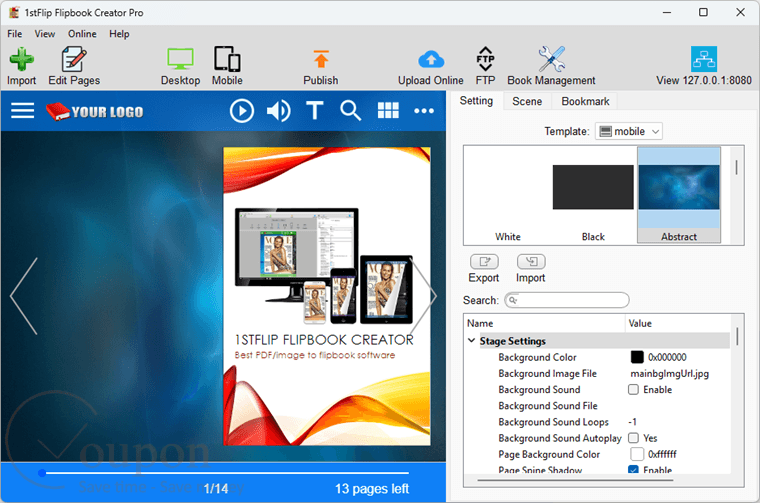The image size is (760, 503).
Task: Switch to the Setting tab
Action: 476,101
